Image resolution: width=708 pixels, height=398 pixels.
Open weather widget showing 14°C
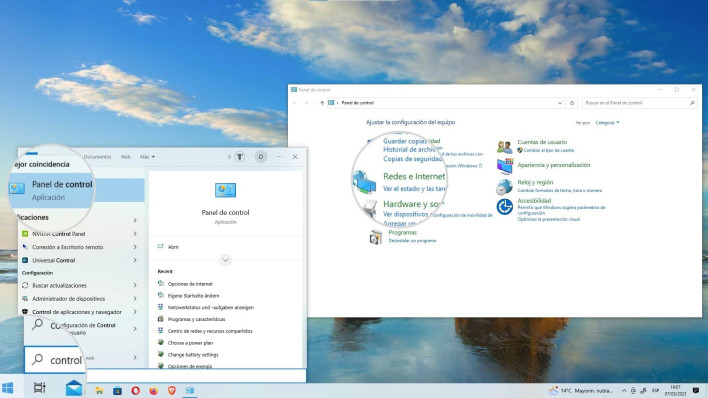(581, 391)
